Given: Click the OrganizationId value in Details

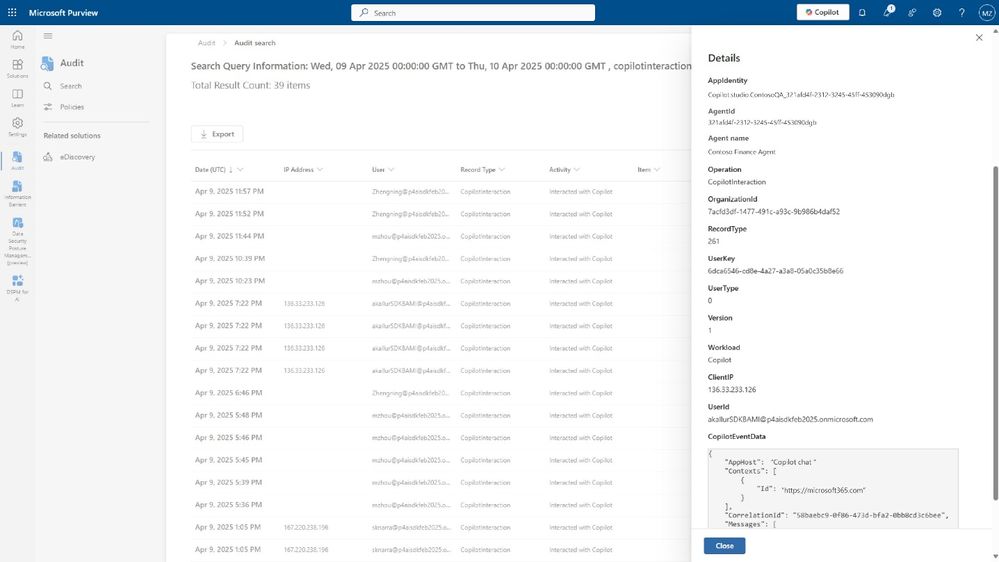Looking at the screenshot, I should (773, 212).
